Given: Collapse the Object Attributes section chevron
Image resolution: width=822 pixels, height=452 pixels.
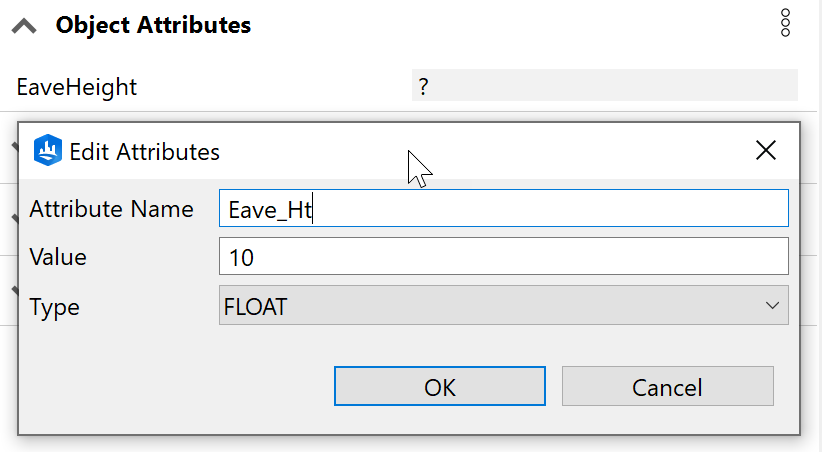Looking at the screenshot, I should coord(24,27).
